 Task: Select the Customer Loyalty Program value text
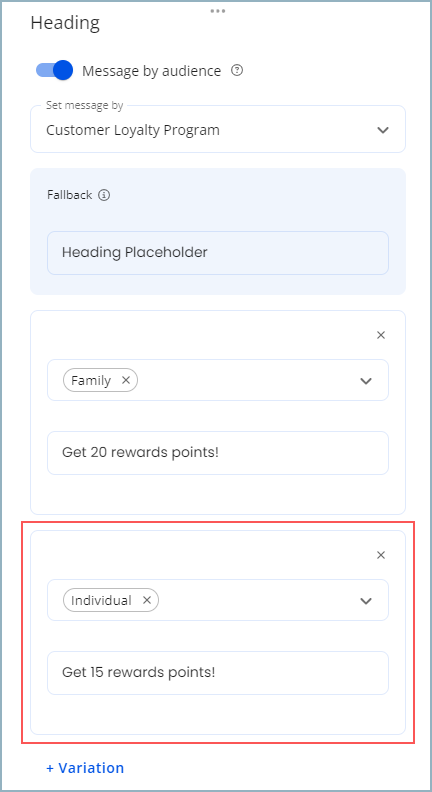[x=133, y=130]
